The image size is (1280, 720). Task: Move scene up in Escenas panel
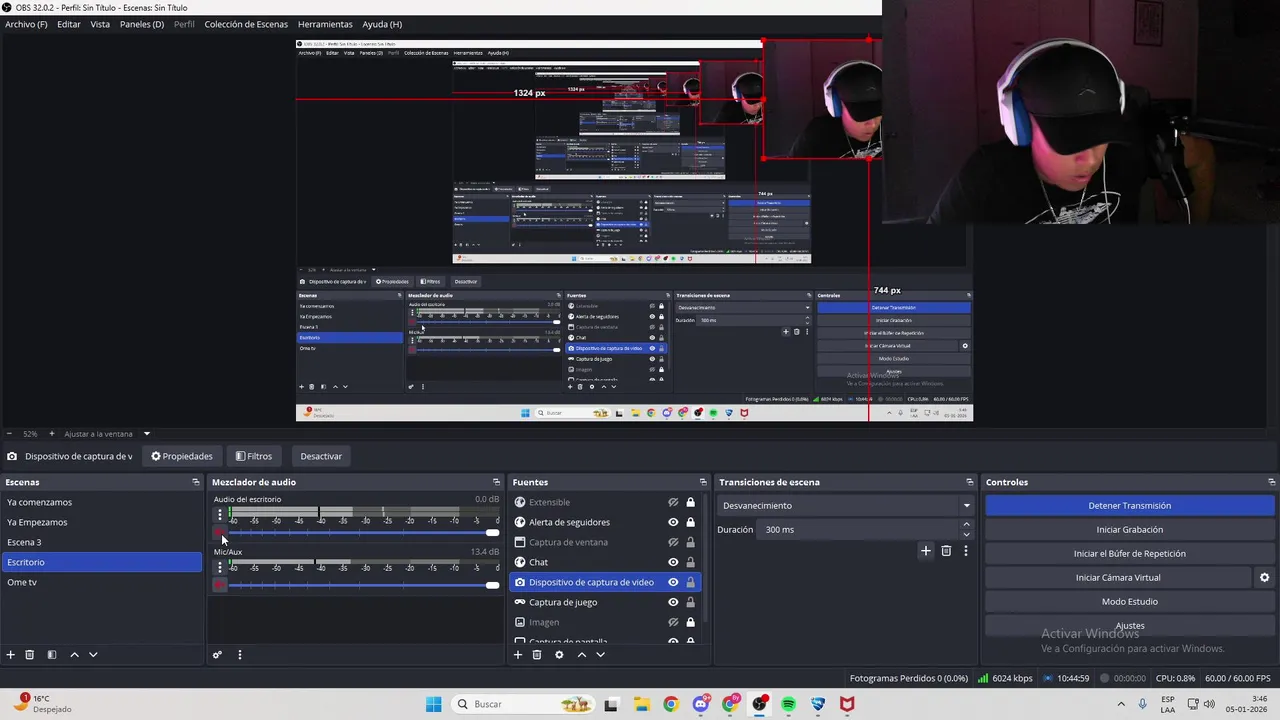click(74, 655)
